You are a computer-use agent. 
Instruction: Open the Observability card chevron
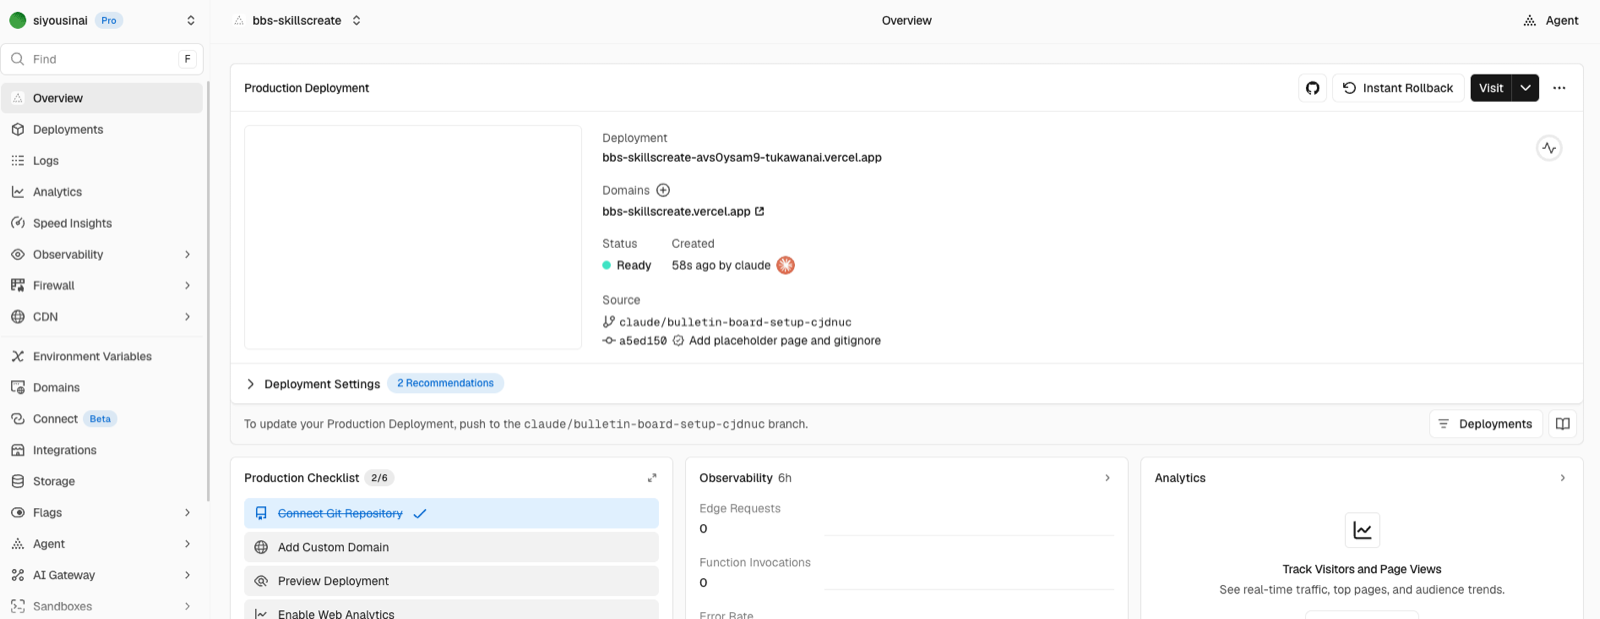click(1107, 478)
